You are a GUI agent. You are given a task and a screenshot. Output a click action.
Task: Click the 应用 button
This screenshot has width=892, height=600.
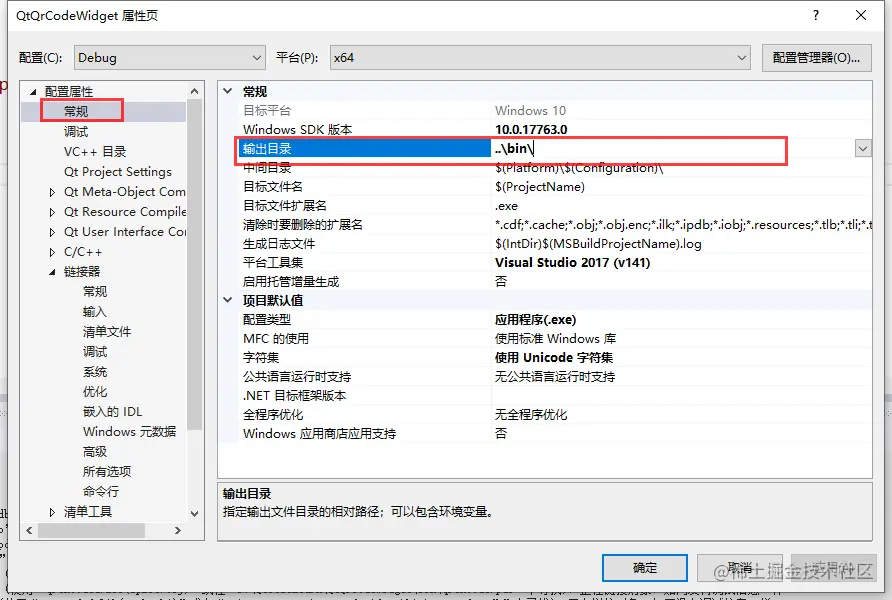click(x=833, y=567)
